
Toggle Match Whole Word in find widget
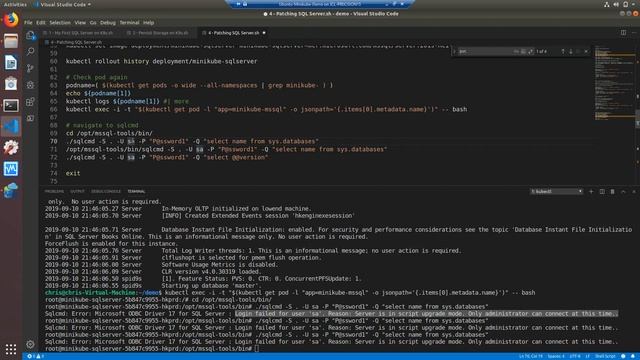coord(523,51)
